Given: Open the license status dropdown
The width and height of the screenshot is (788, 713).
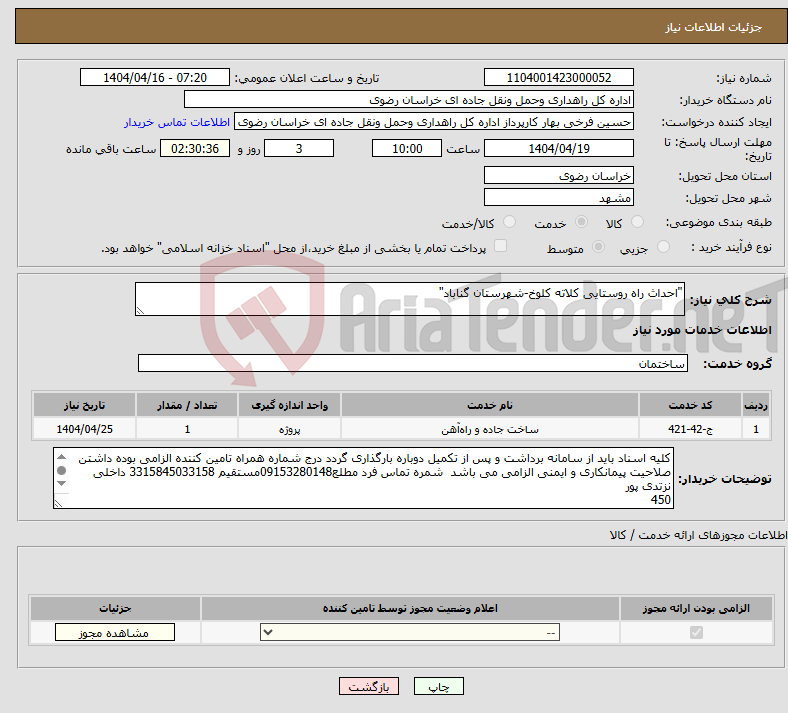Looking at the screenshot, I should click(410, 632).
